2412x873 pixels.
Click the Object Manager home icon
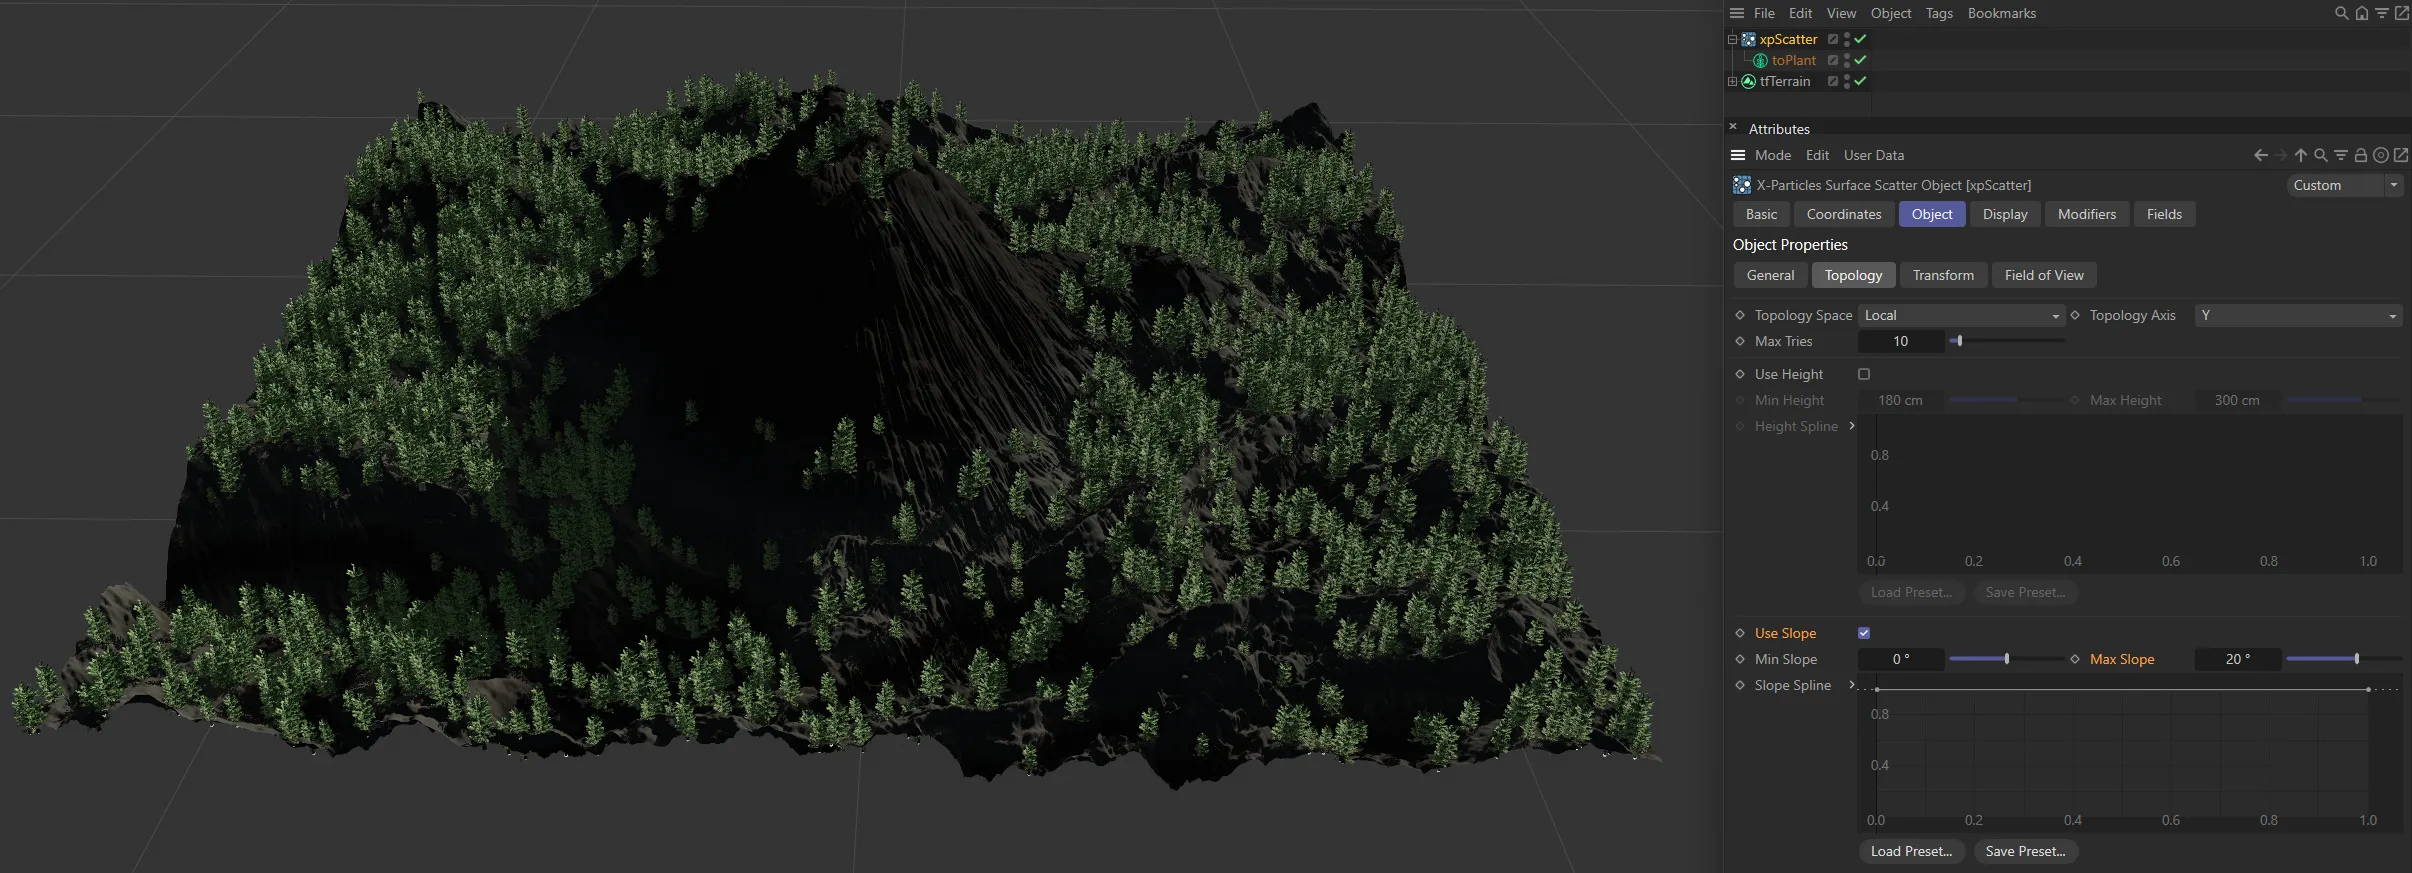(2362, 13)
